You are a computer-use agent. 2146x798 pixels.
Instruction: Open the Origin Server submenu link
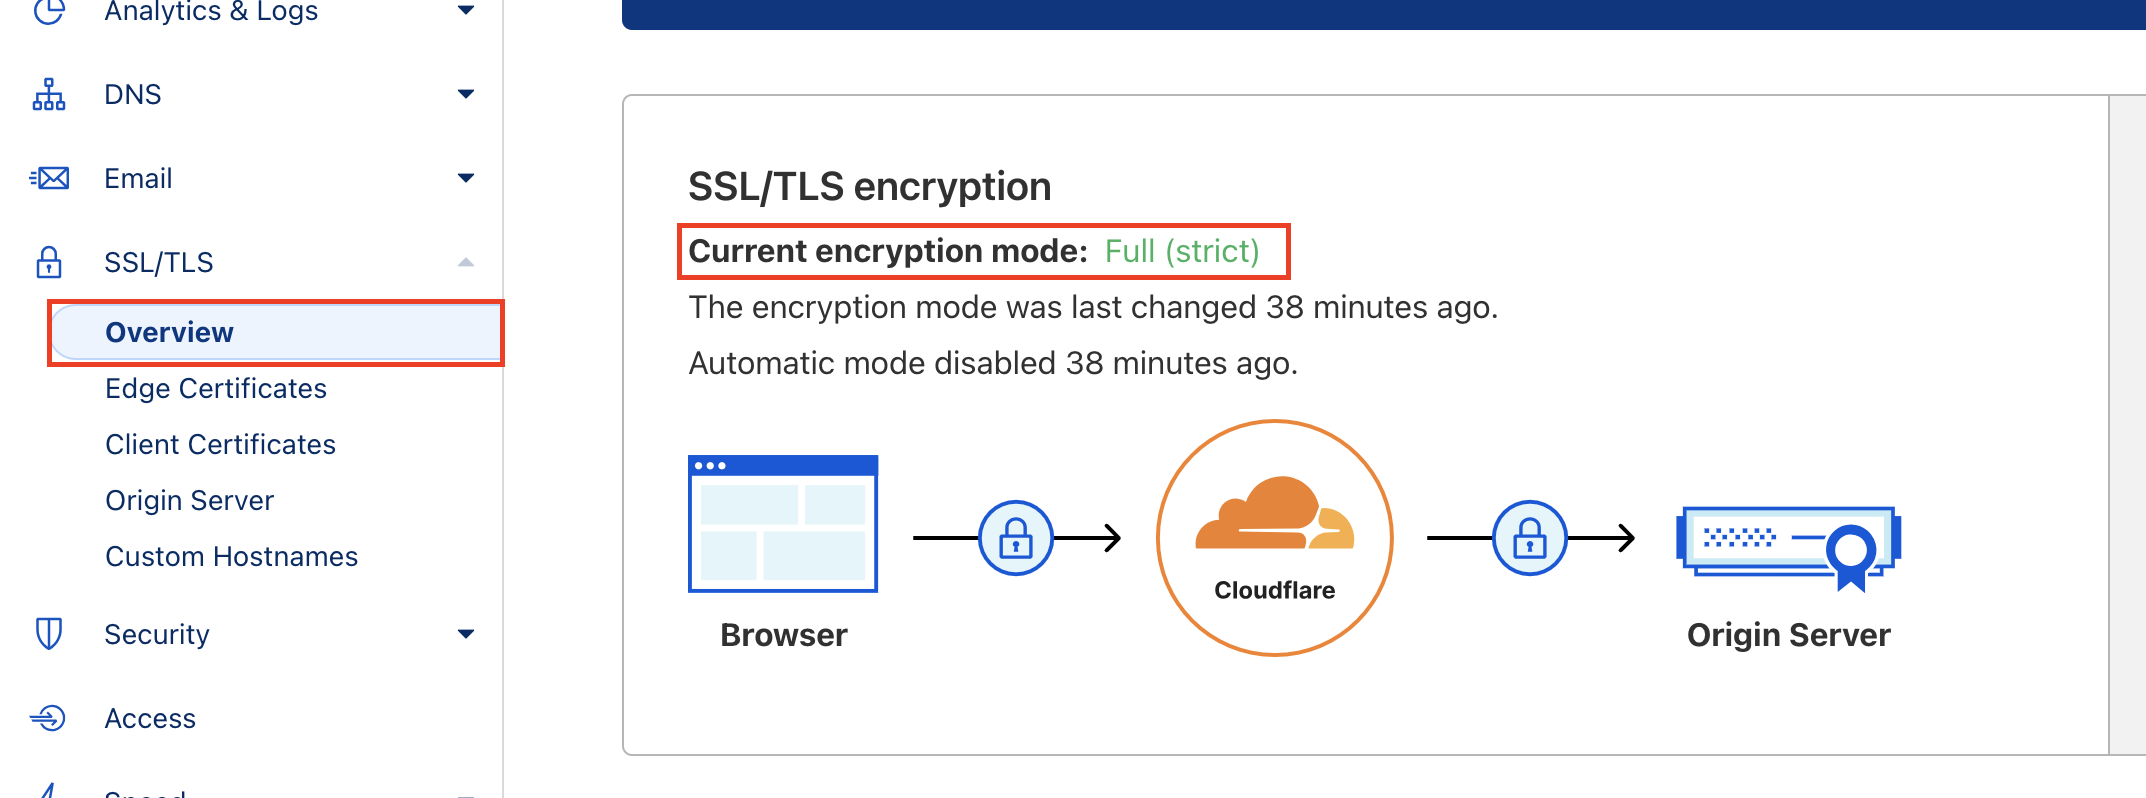pos(190,500)
